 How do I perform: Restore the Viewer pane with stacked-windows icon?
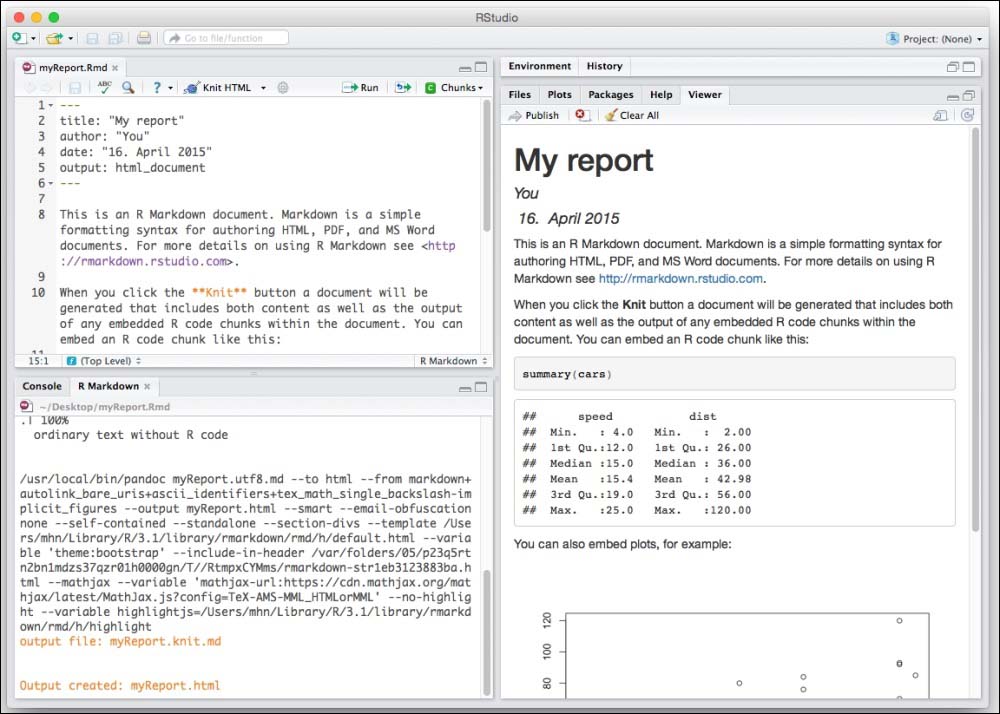tap(969, 96)
